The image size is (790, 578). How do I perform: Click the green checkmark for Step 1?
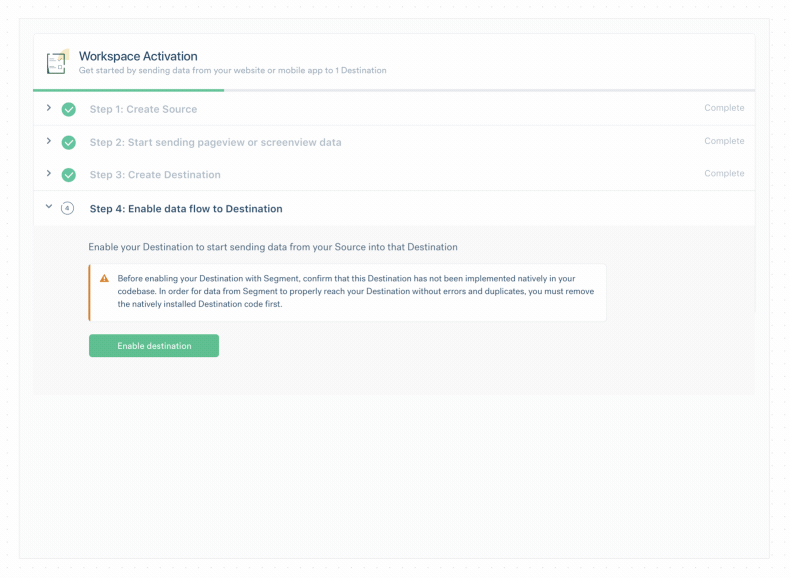pos(69,109)
